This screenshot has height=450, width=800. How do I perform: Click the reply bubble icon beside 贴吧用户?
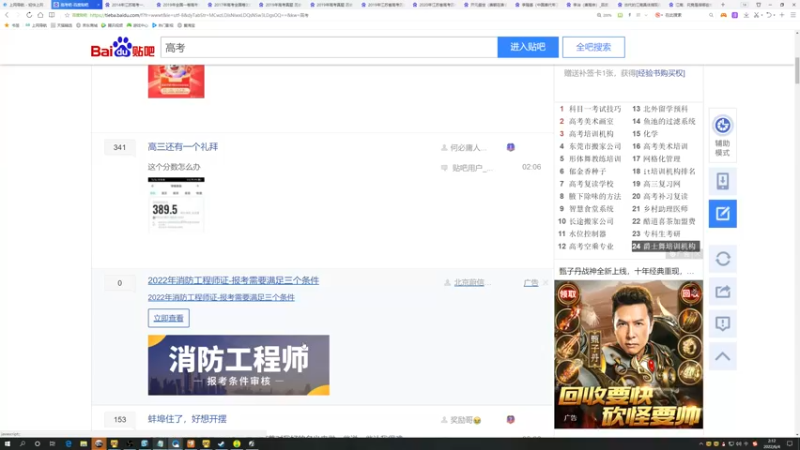pos(444,168)
